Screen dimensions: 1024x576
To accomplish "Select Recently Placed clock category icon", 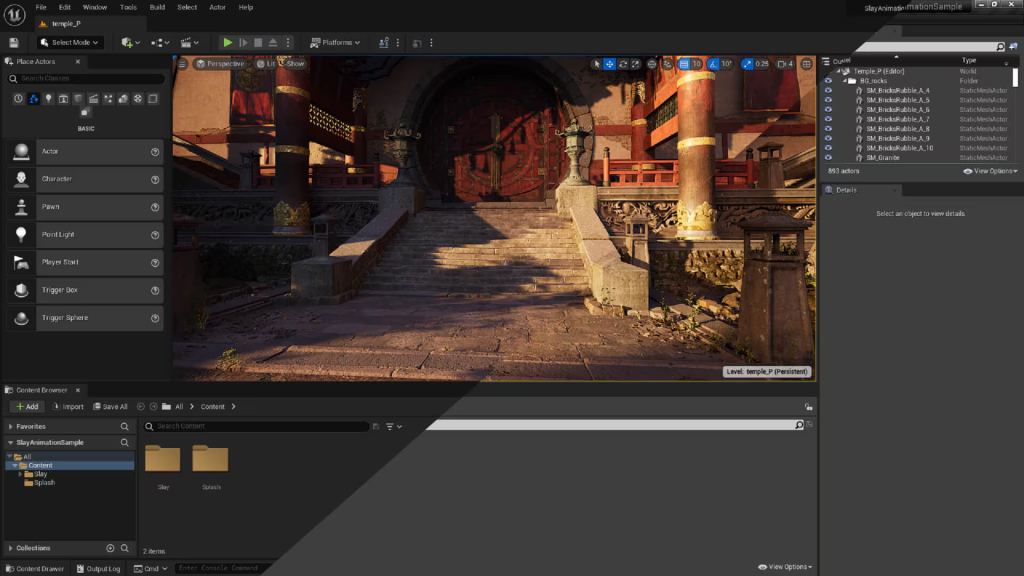I will coord(18,99).
